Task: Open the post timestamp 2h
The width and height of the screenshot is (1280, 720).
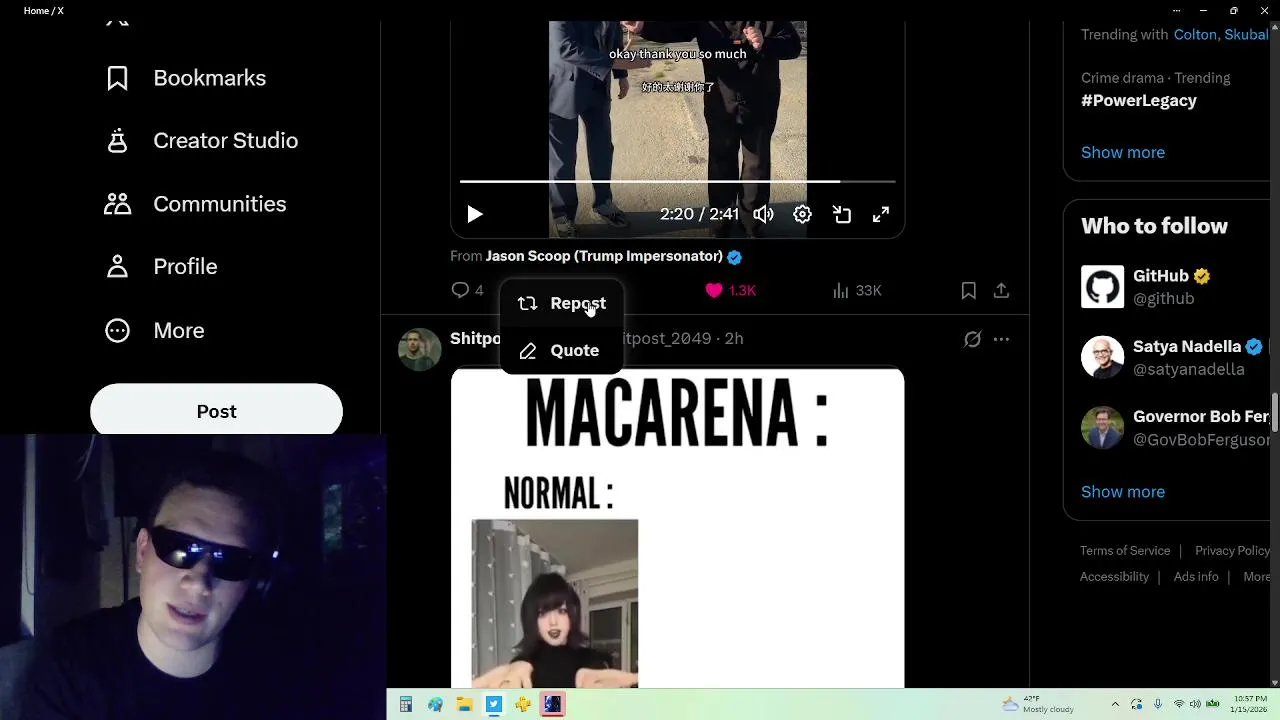Action: (734, 339)
